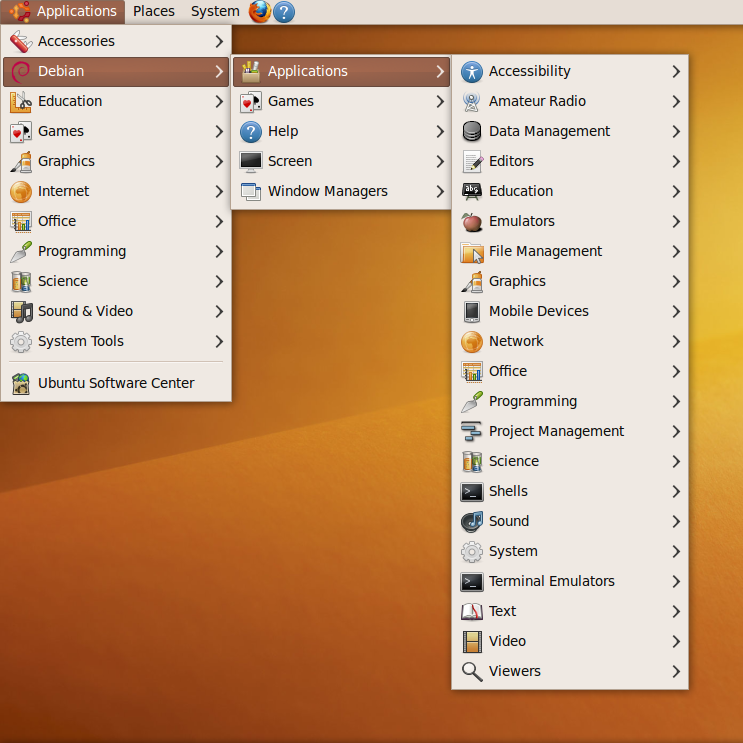This screenshot has height=743, width=743.
Task: Open Education in the main Applications menu
Action: pyautogui.click(x=116, y=101)
